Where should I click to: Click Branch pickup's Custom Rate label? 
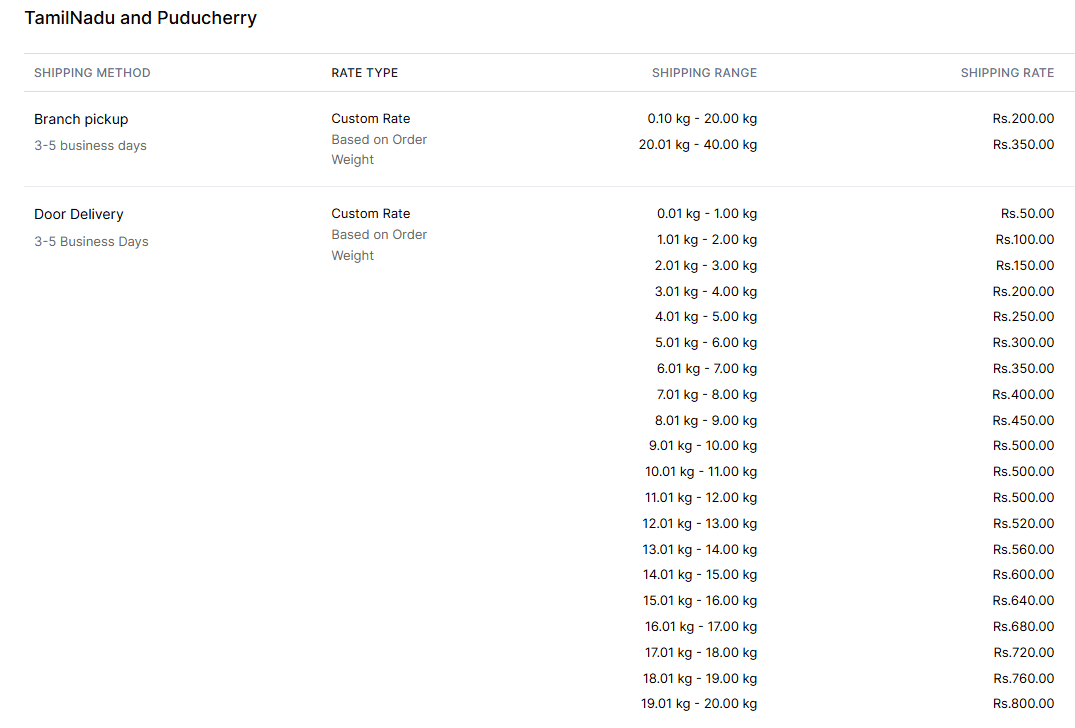tap(371, 118)
